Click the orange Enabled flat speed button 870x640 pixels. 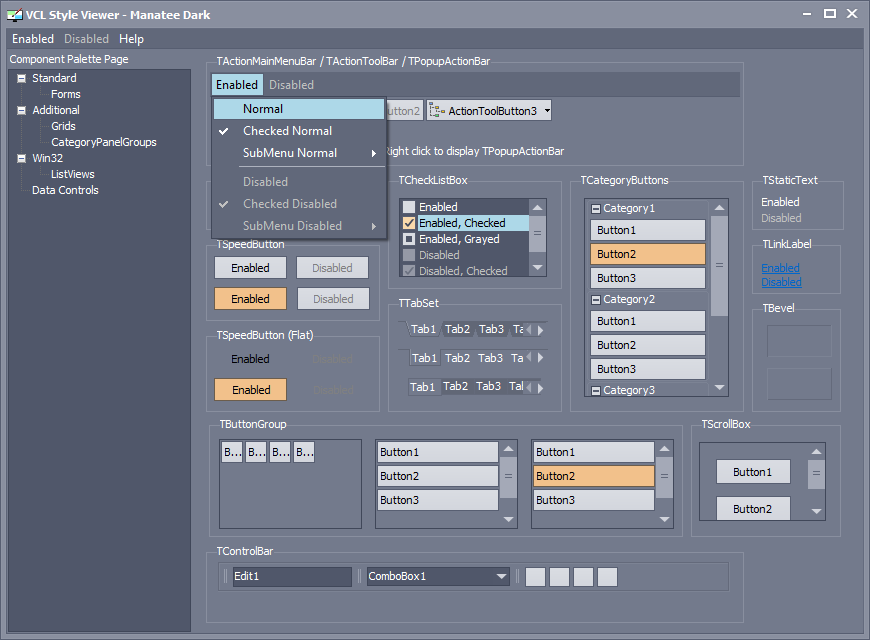[250, 390]
